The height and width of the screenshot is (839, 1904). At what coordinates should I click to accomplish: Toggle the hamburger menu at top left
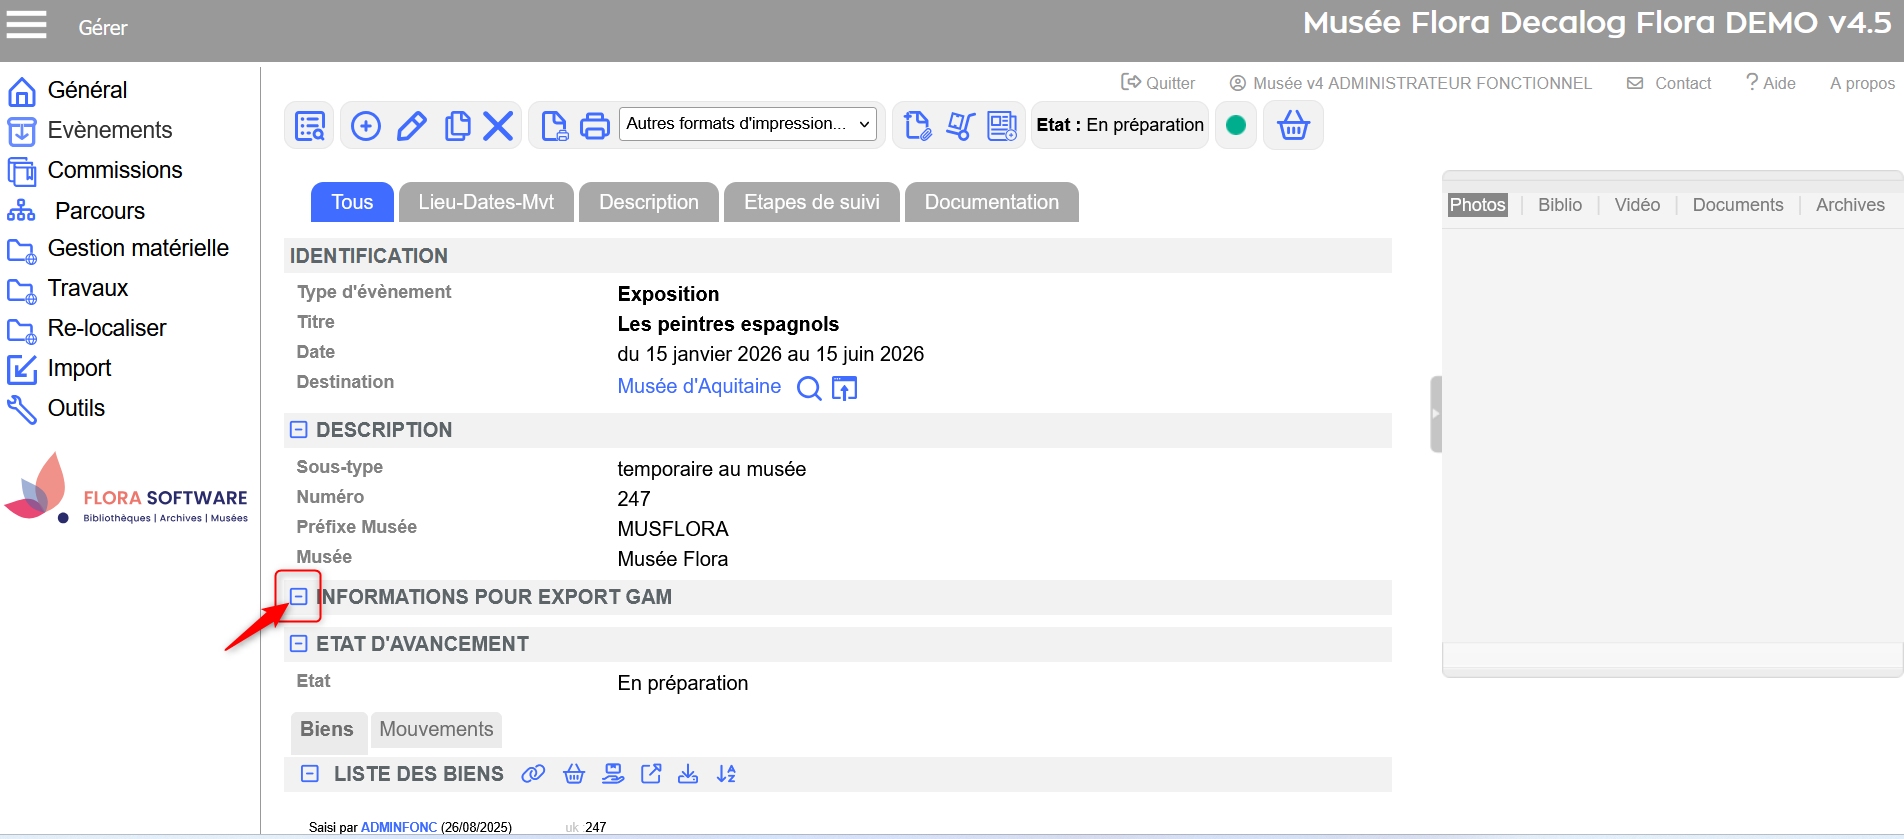pos(27,25)
